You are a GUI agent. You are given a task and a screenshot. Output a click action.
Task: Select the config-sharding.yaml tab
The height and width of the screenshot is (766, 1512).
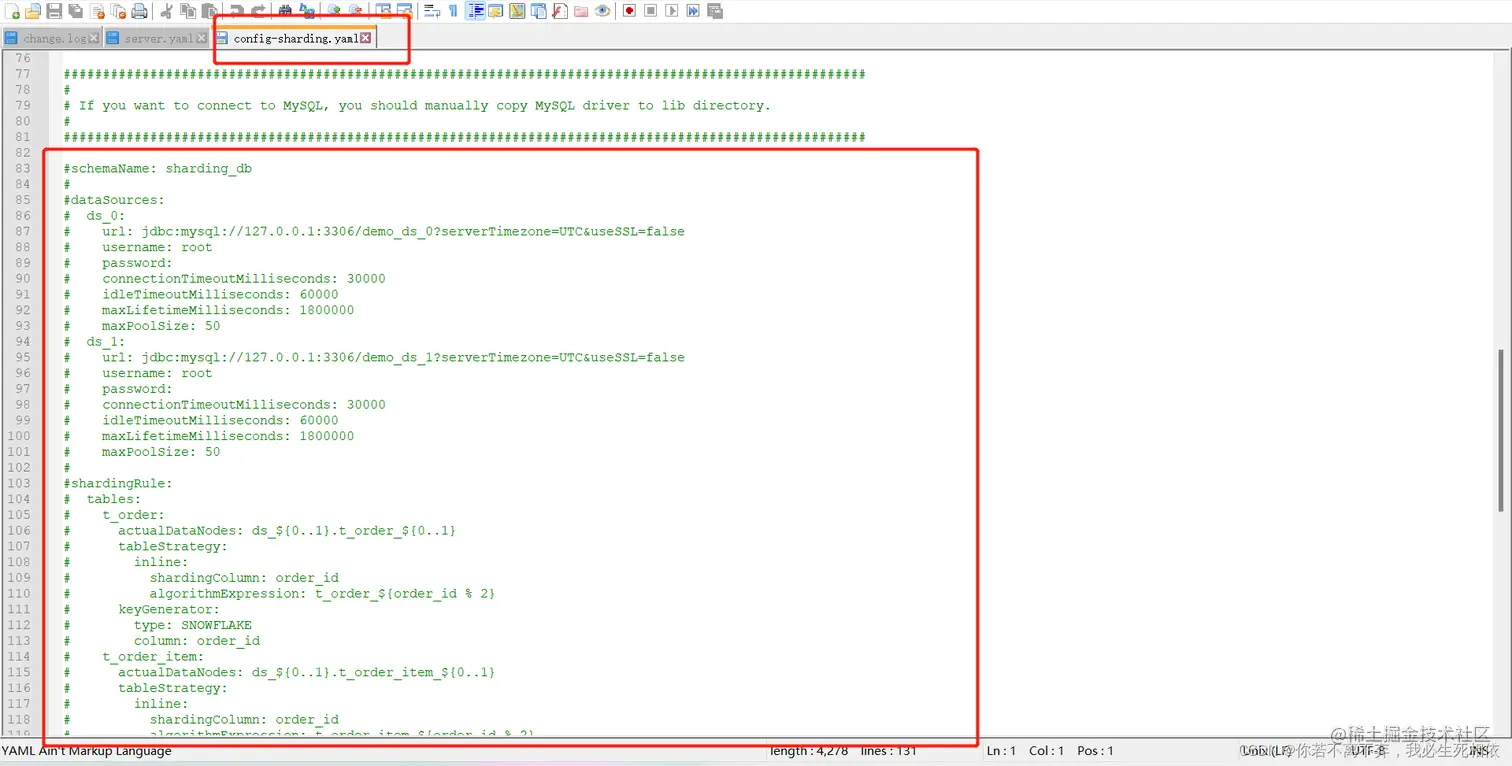295,38
